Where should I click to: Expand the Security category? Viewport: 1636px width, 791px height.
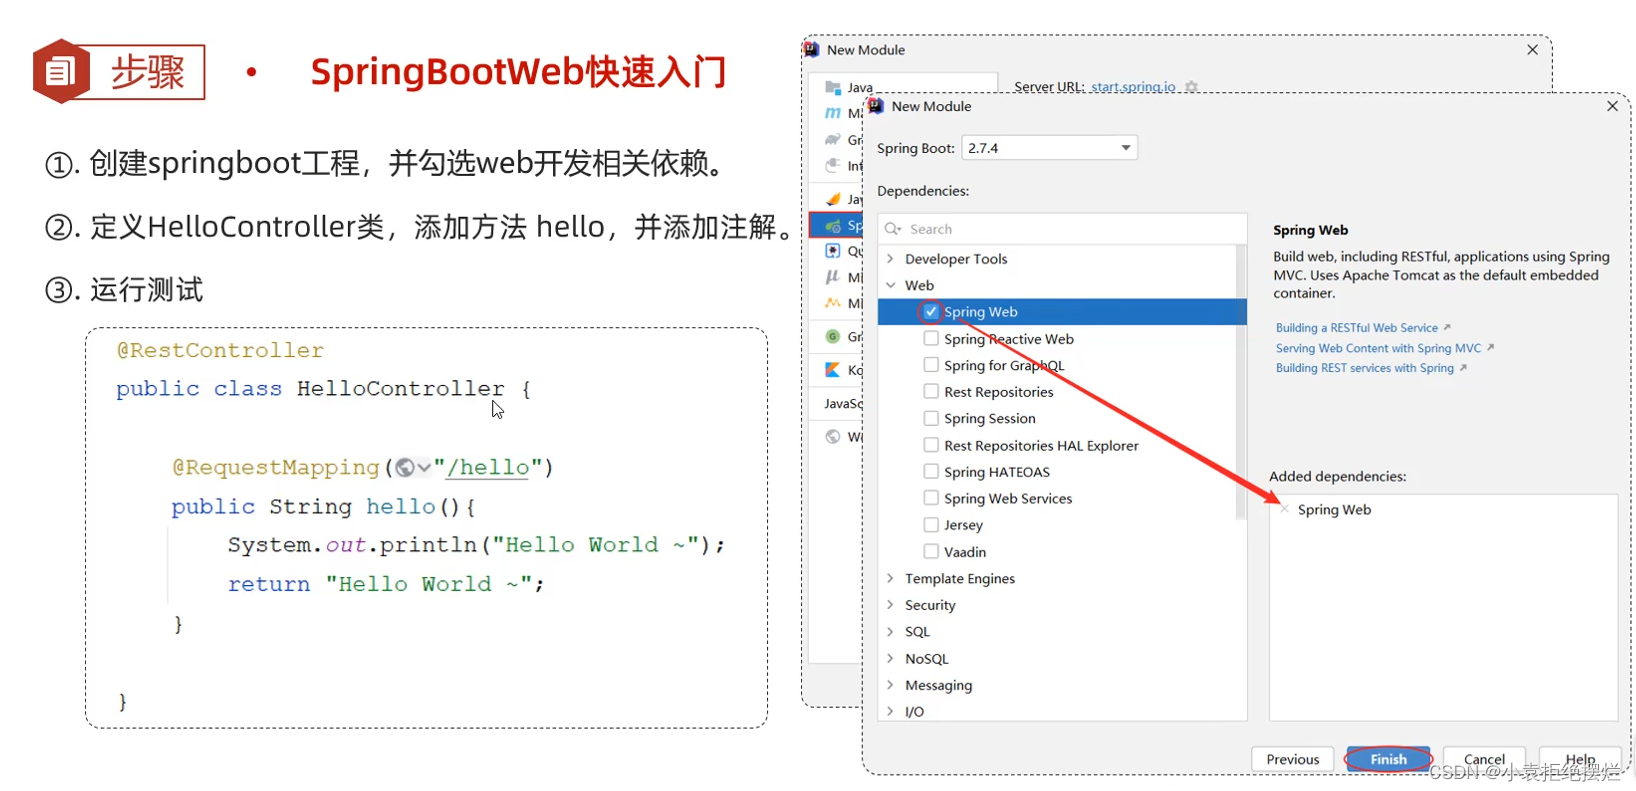[x=891, y=604]
